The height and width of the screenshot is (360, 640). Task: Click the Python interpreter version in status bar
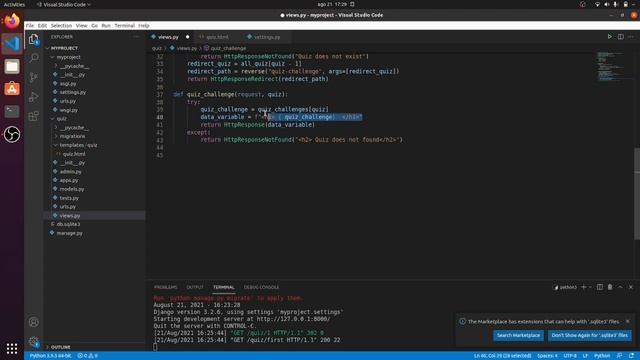coord(50,356)
